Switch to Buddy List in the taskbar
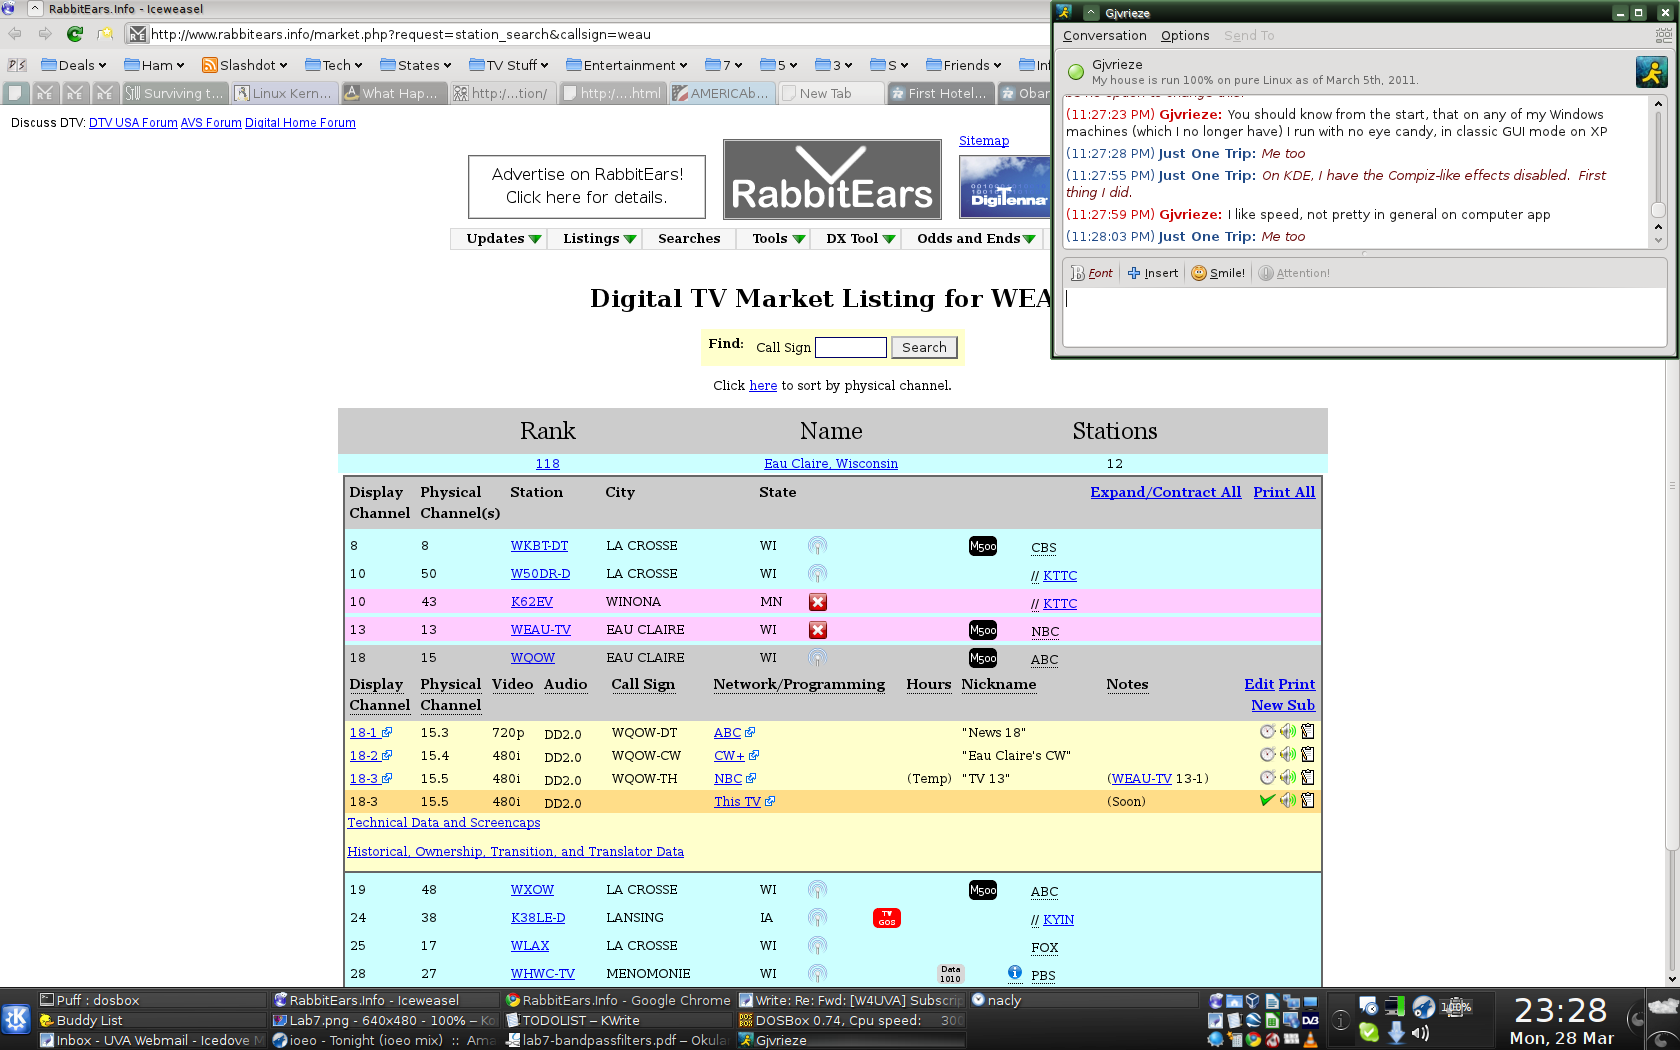Viewport: 1680px width, 1050px height. click(151, 1020)
